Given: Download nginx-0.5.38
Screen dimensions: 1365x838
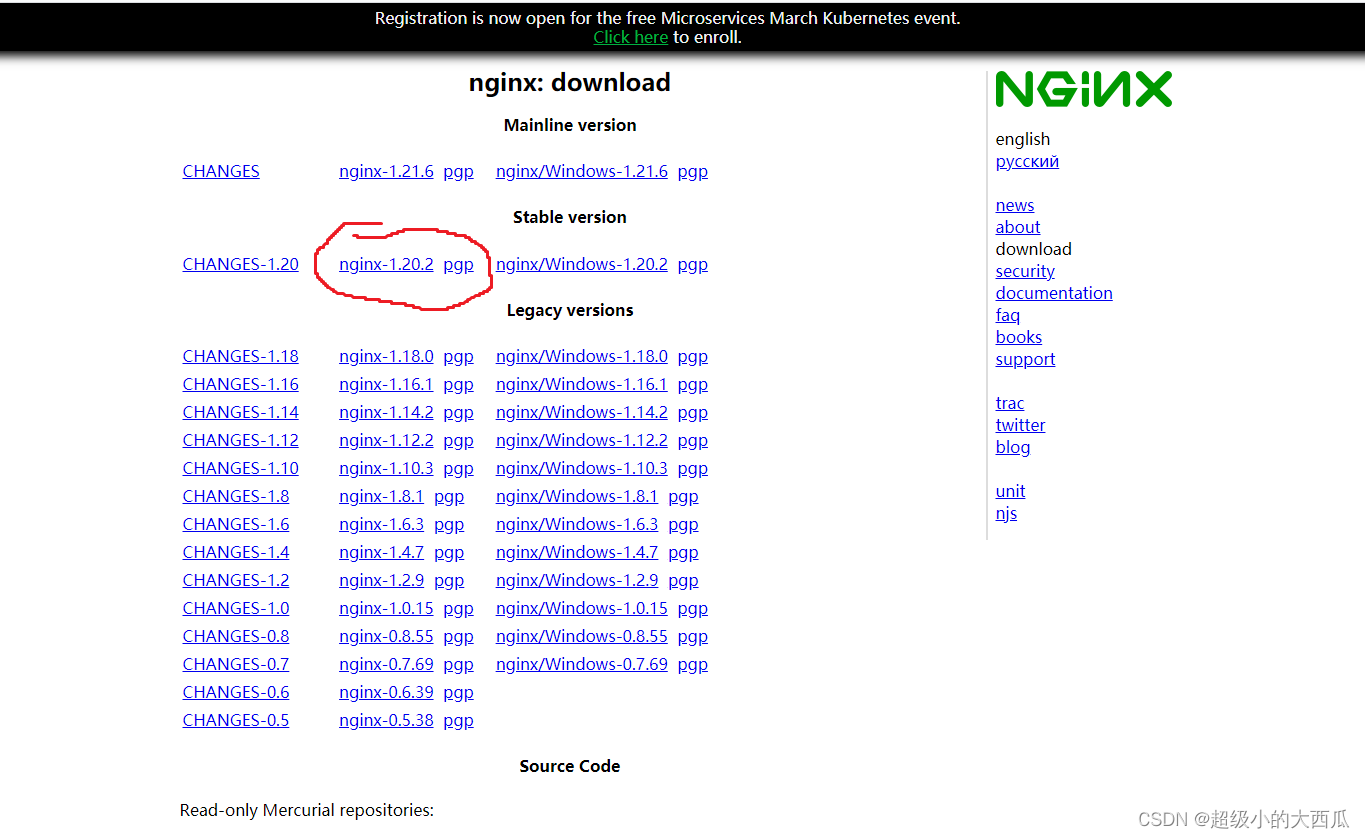Looking at the screenshot, I should pyautogui.click(x=386, y=720).
